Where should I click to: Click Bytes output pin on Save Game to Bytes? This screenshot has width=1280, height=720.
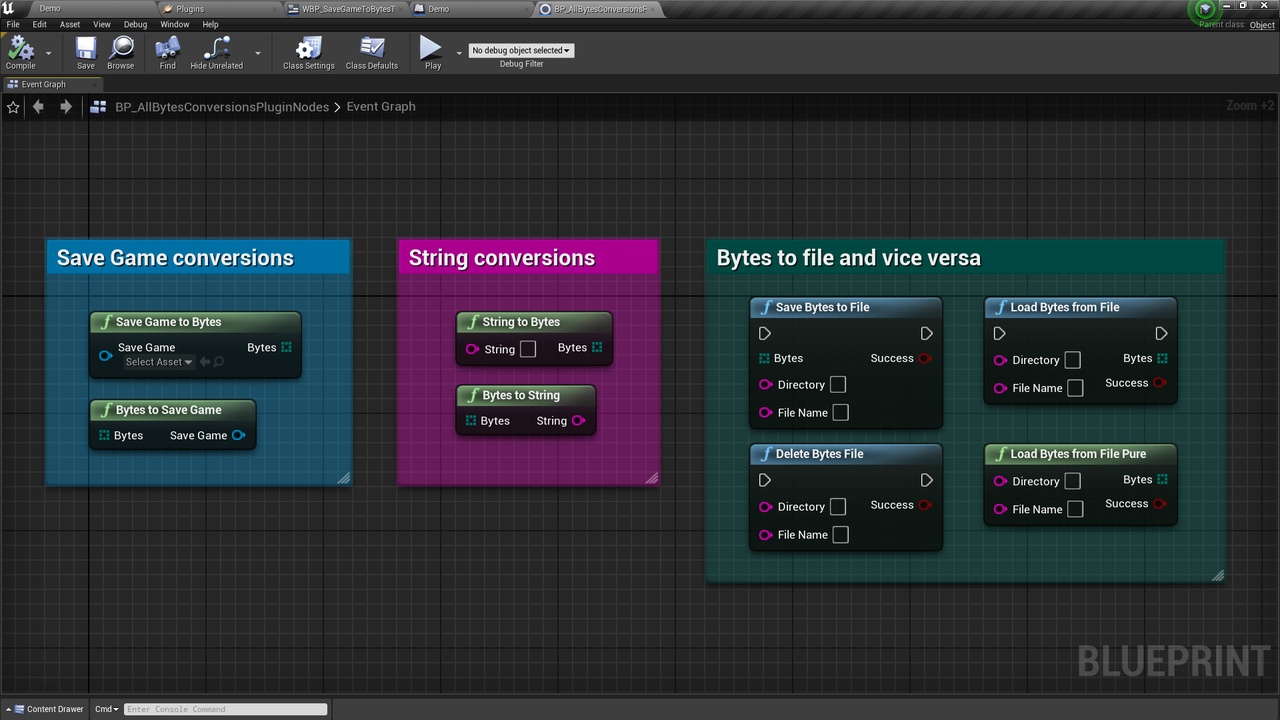pyautogui.click(x=287, y=348)
